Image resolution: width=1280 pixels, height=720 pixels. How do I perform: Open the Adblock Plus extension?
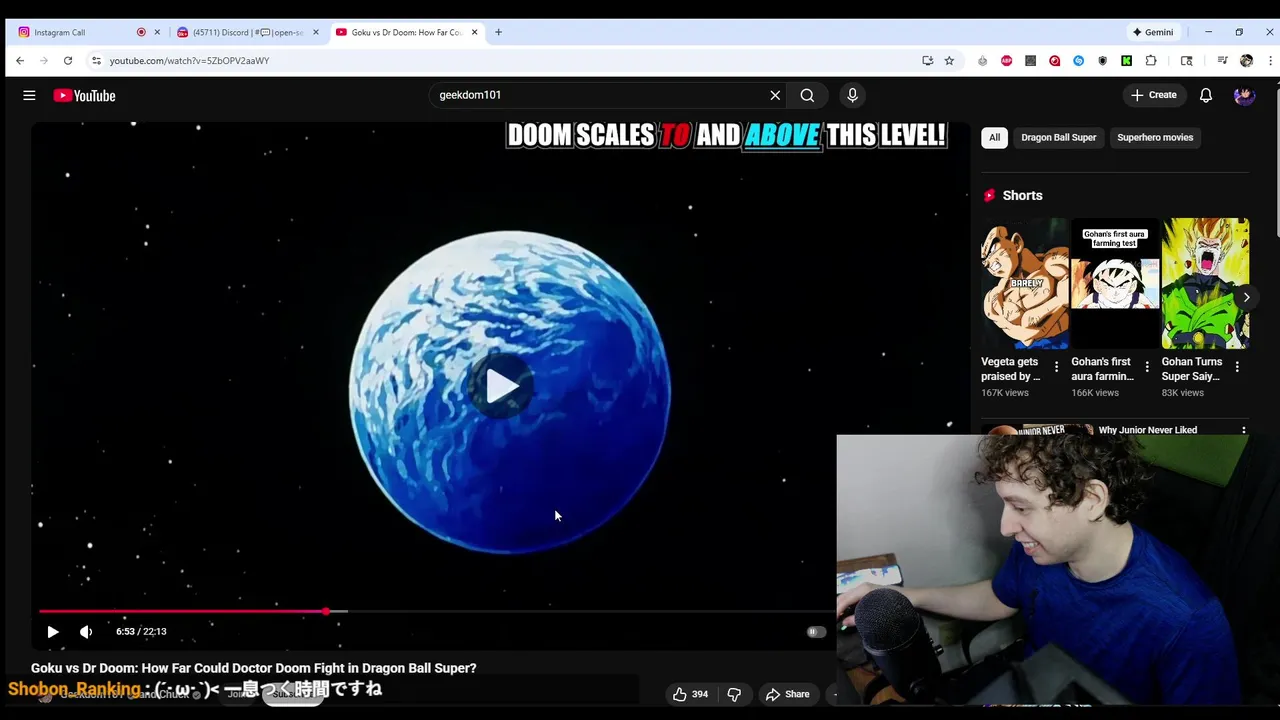coord(1006,61)
